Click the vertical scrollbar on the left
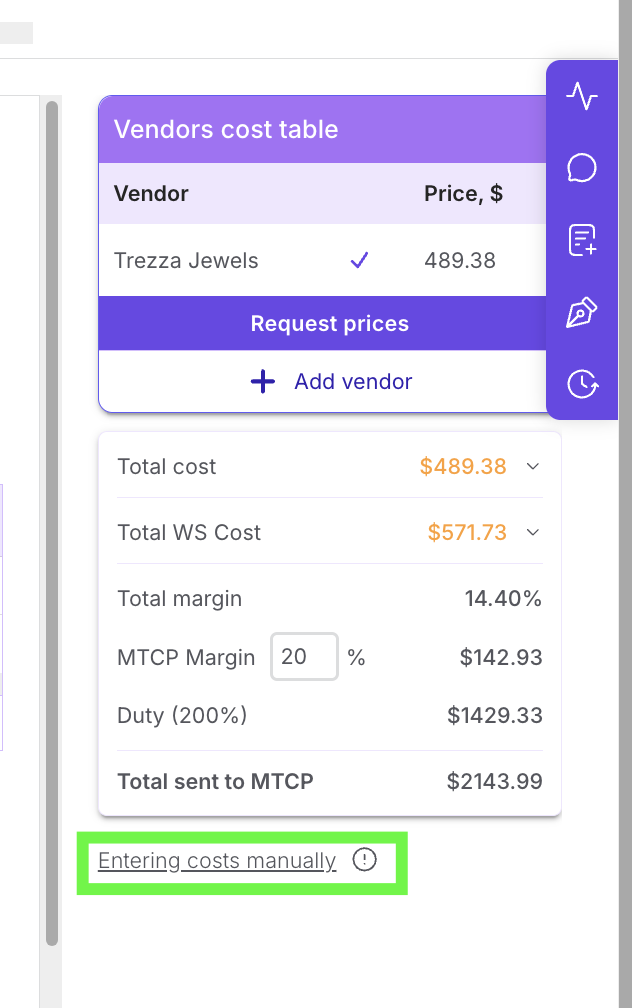Screen dimensions: 632x1008 [52, 520]
